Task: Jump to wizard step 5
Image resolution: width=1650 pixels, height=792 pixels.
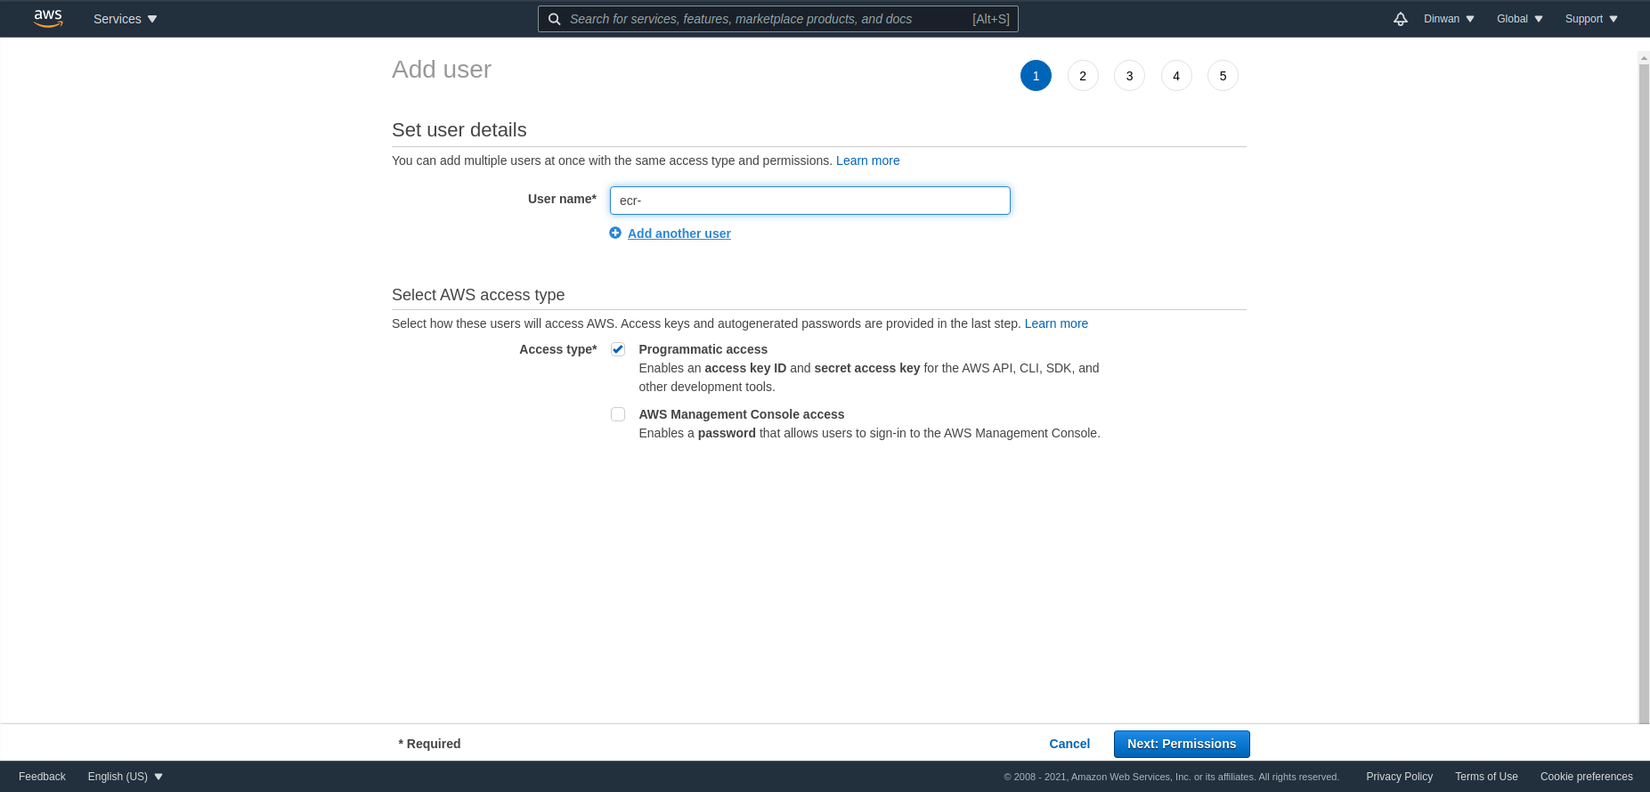Action: (x=1223, y=76)
